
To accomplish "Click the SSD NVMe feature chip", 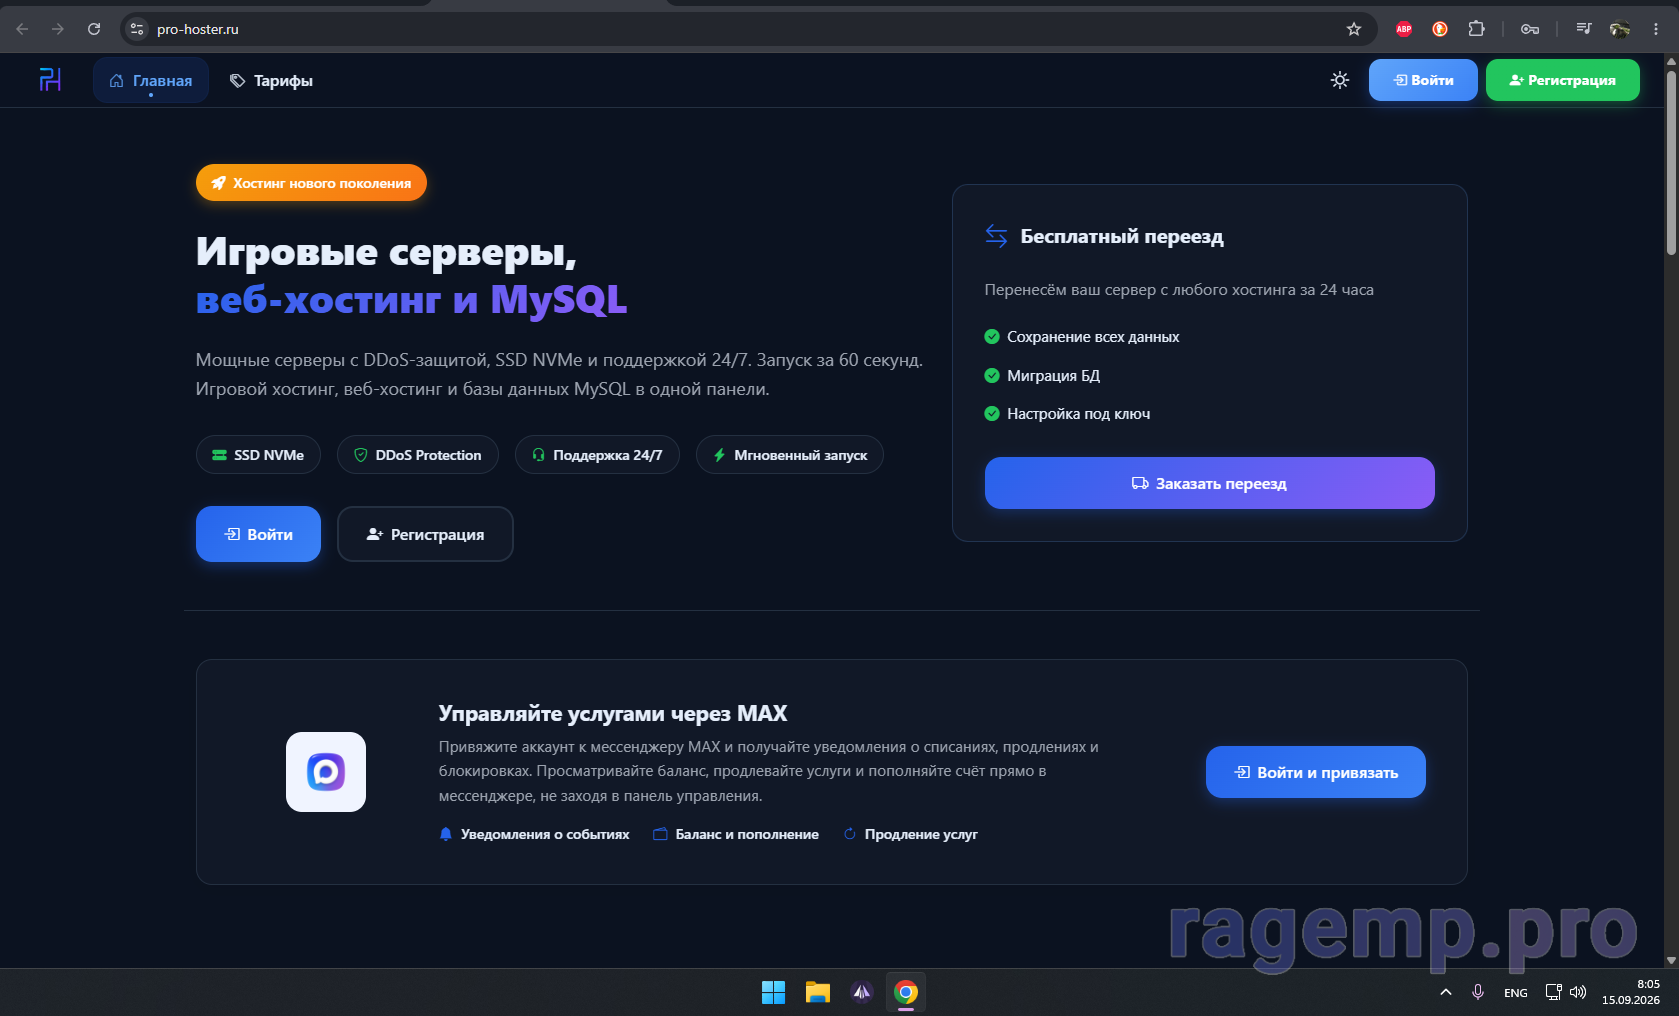I will [x=258, y=455].
